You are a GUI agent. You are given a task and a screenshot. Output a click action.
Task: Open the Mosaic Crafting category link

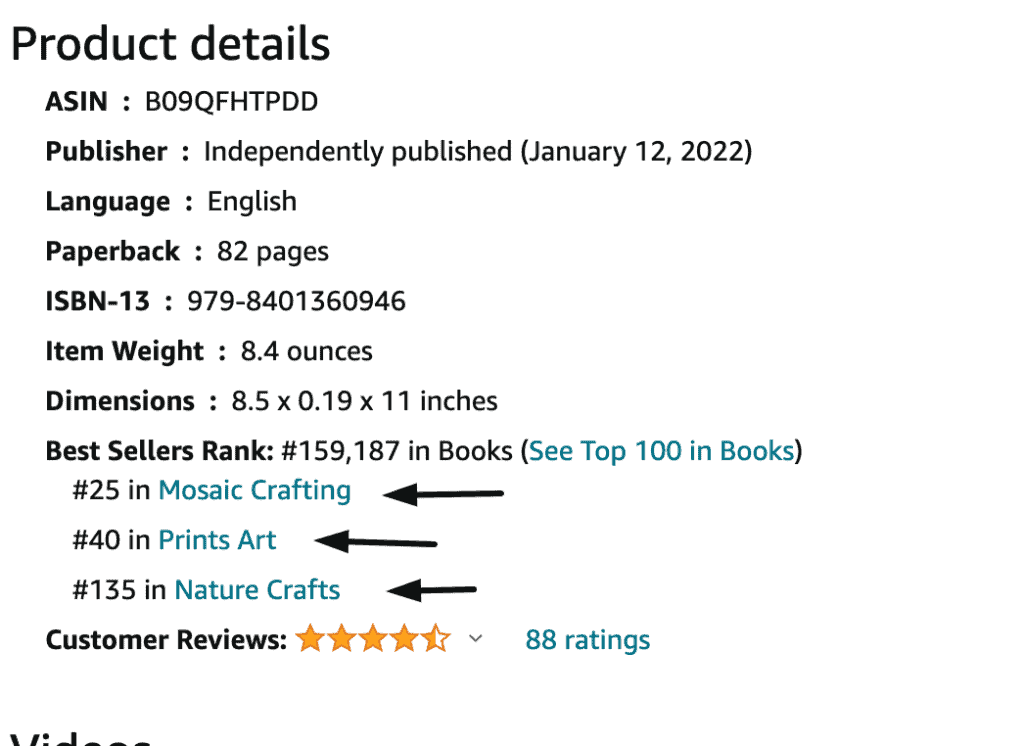(255, 491)
